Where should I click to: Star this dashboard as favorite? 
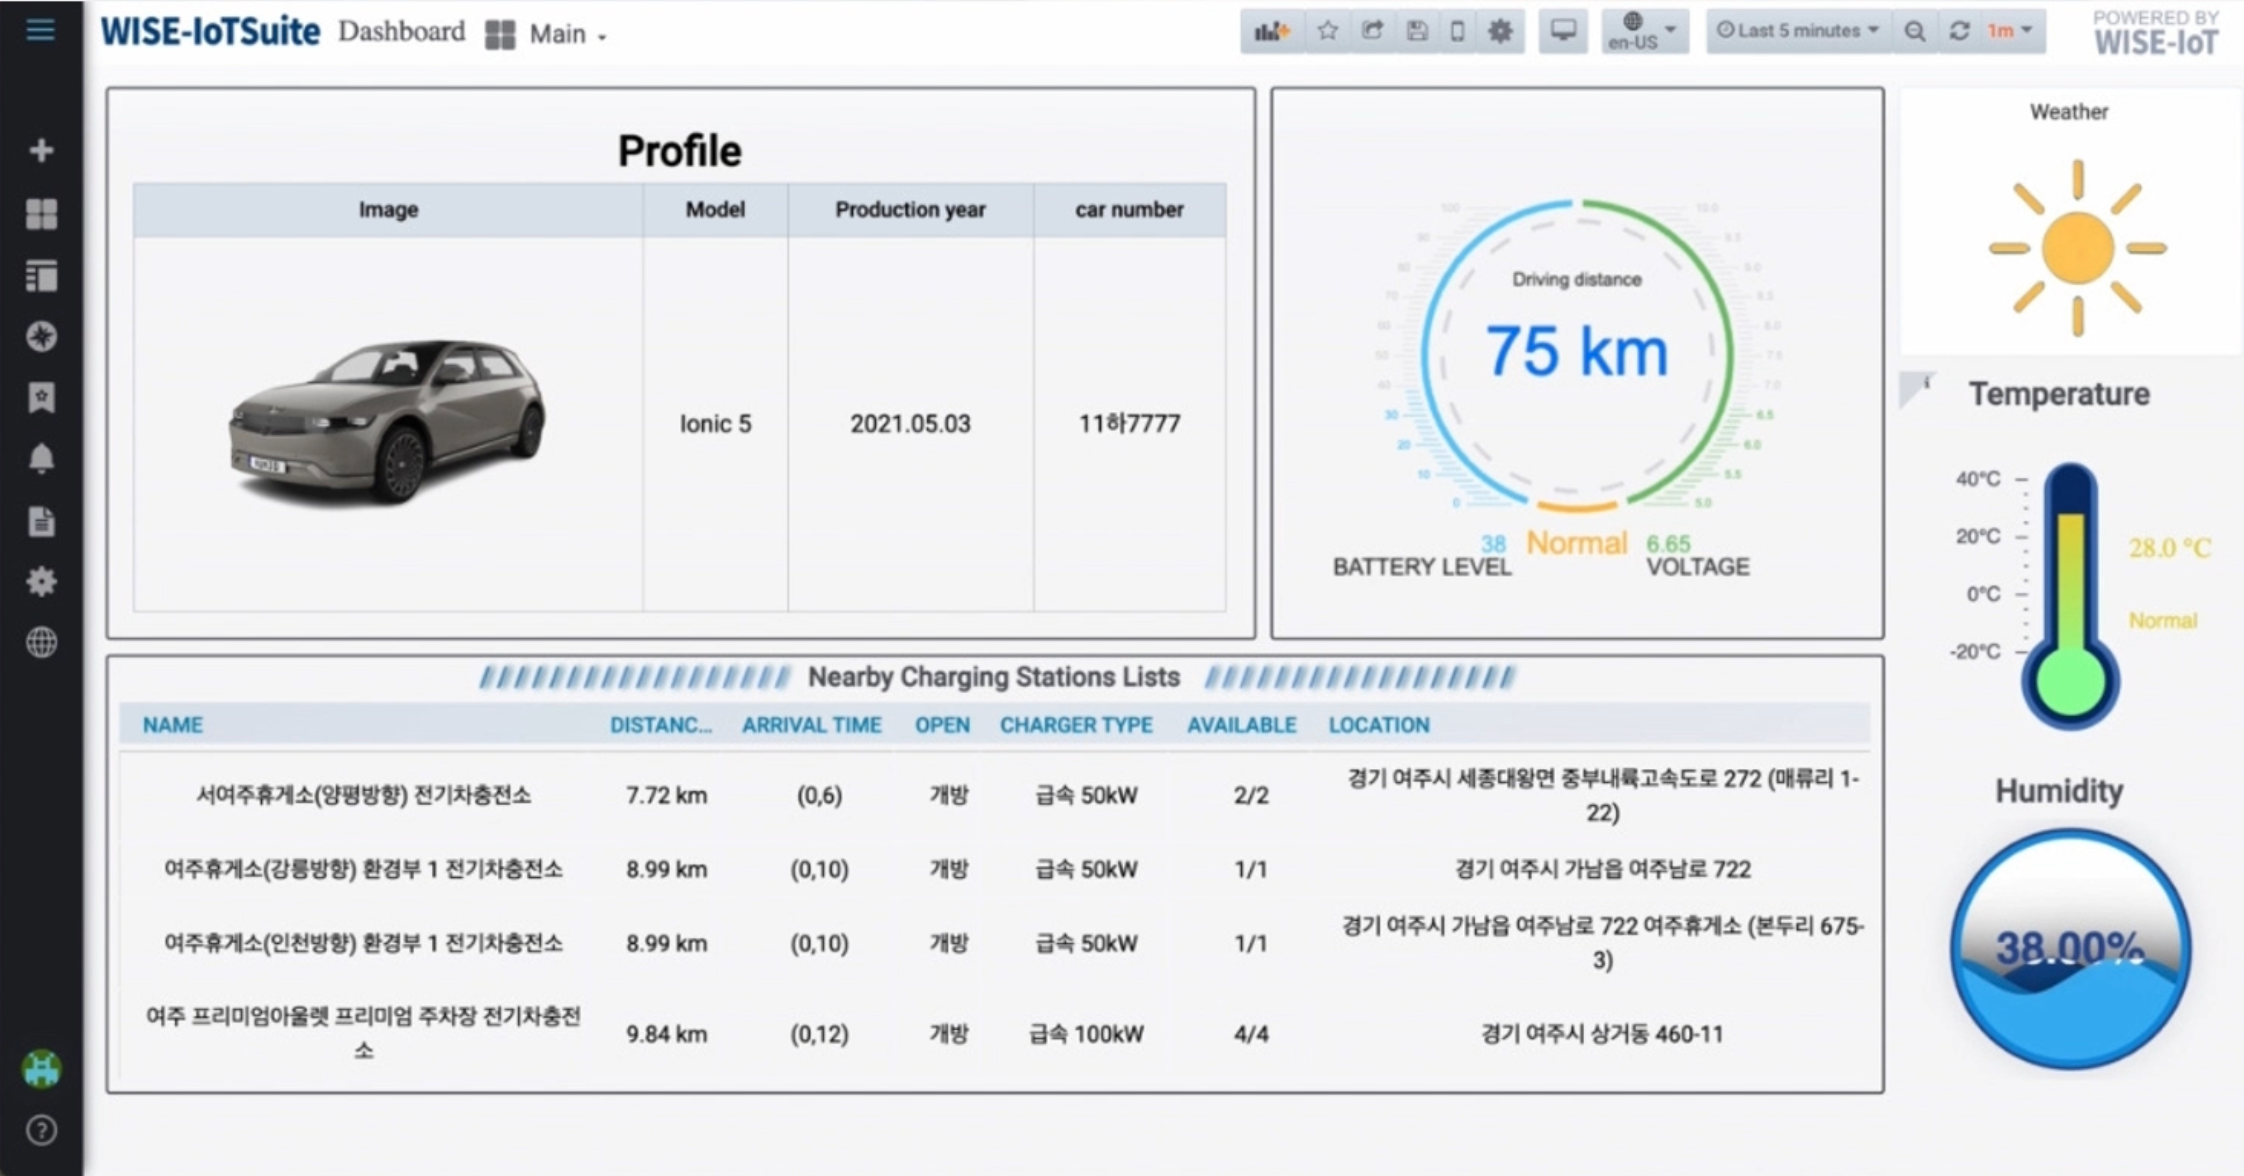coord(1327,31)
